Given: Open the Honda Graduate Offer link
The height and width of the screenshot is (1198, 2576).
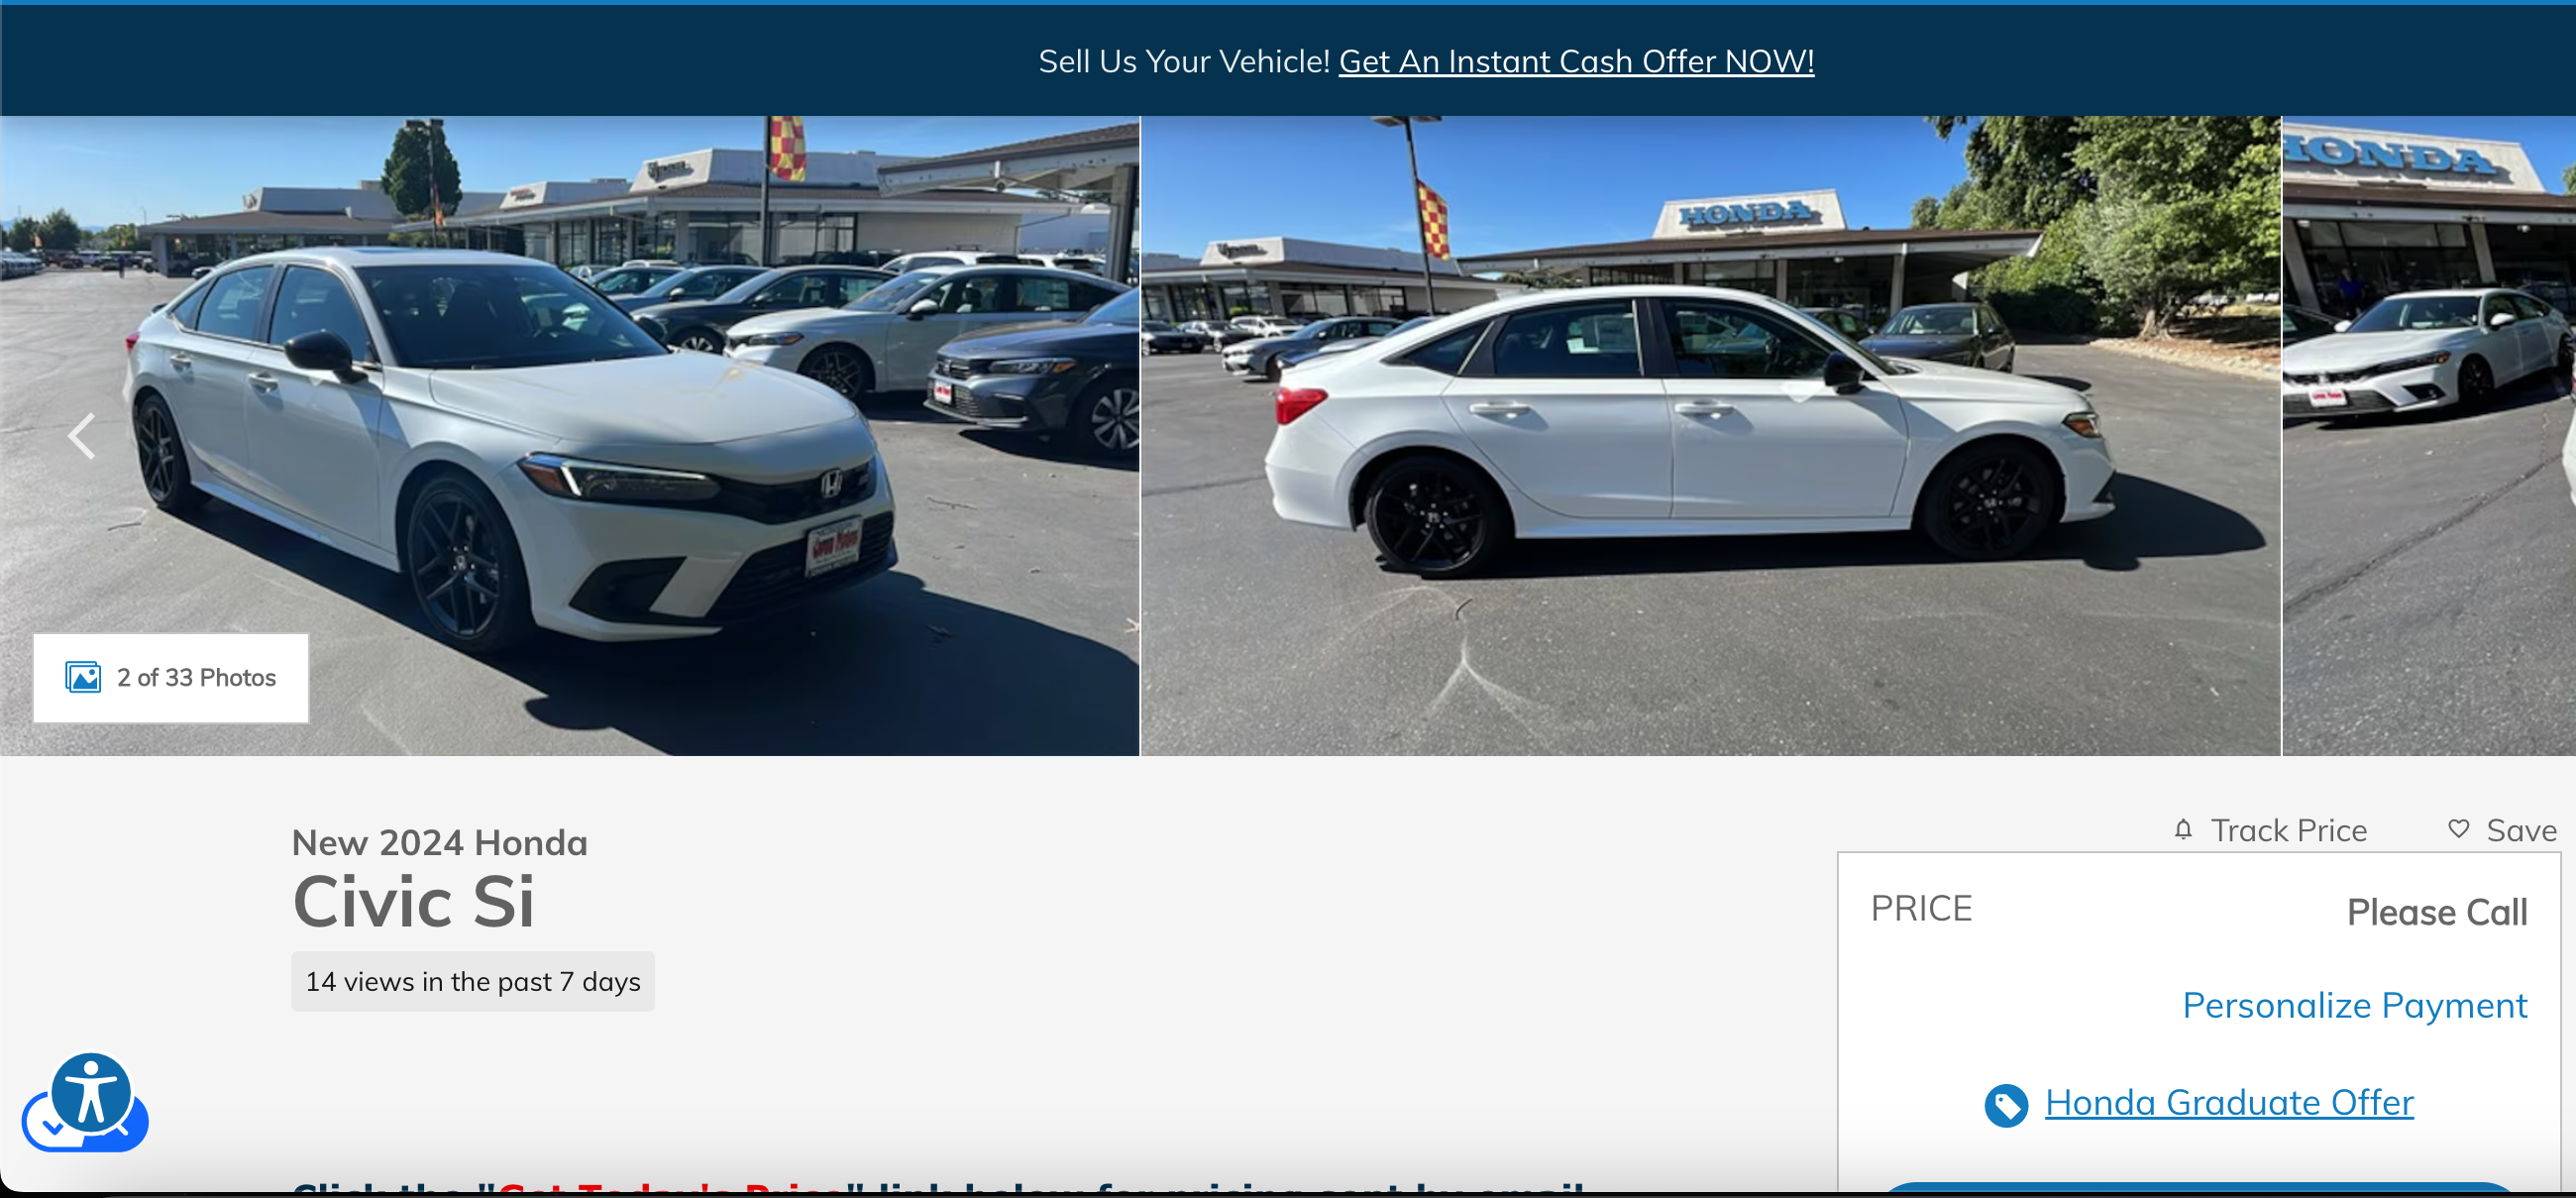Looking at the screenshot, I should (2229, 1102).
